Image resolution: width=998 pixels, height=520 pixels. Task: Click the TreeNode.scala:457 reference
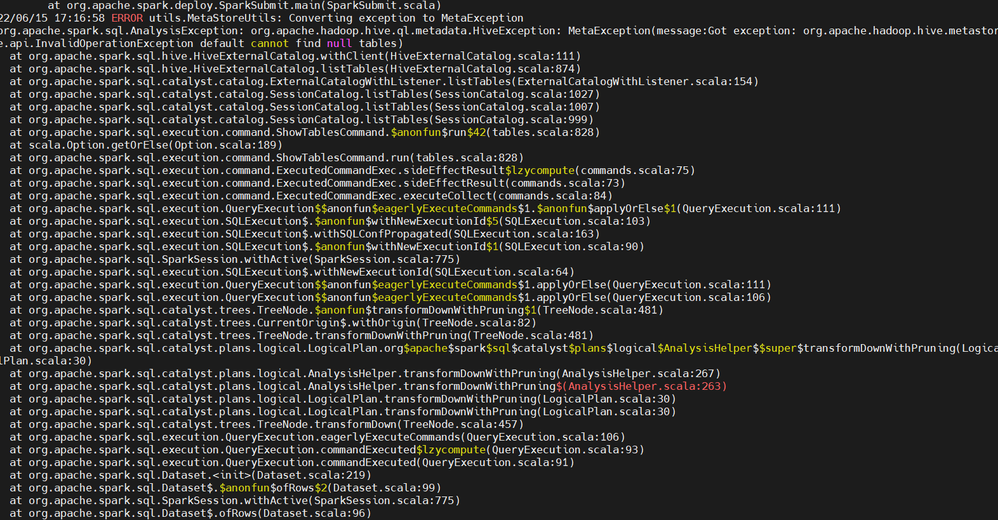(x=460, y=425)
